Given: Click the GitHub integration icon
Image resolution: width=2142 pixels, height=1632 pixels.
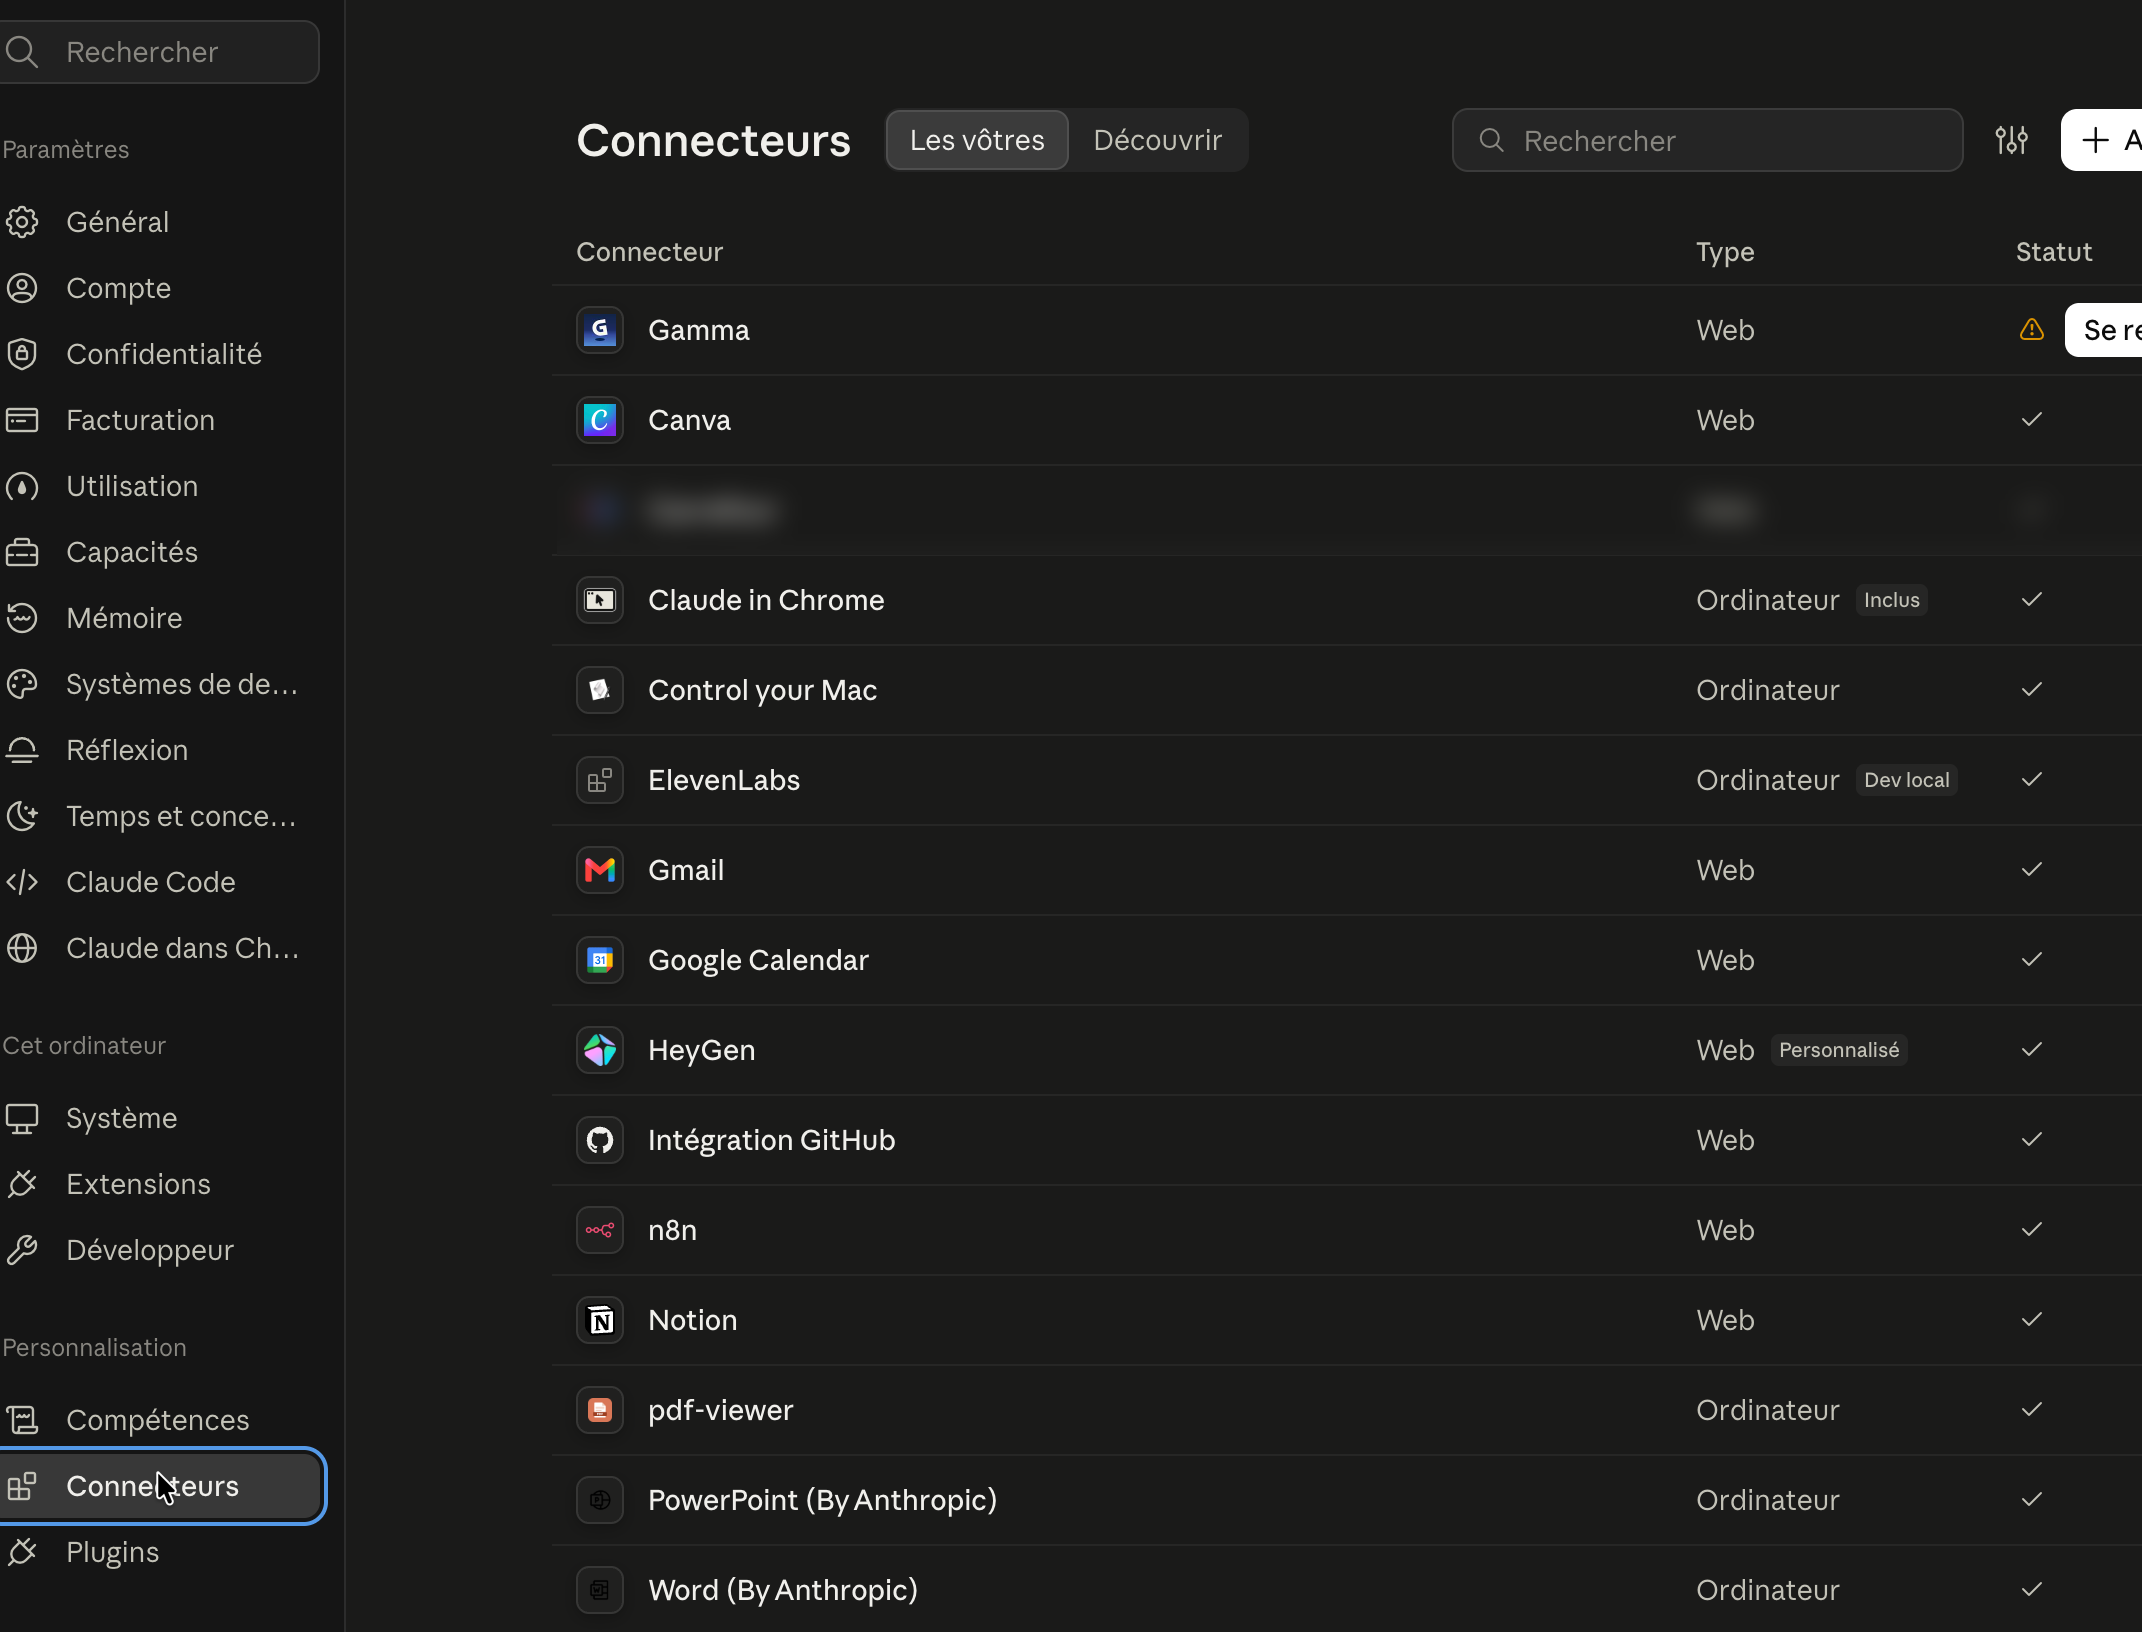Looking at the screenshot, I should [x=600, y=1140].
